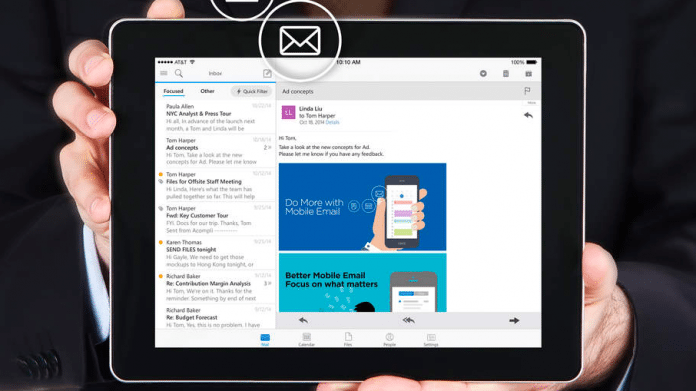Archive the open Ad concepts message
This screenshot has width=696, height=391.
[x=483, y=74]
